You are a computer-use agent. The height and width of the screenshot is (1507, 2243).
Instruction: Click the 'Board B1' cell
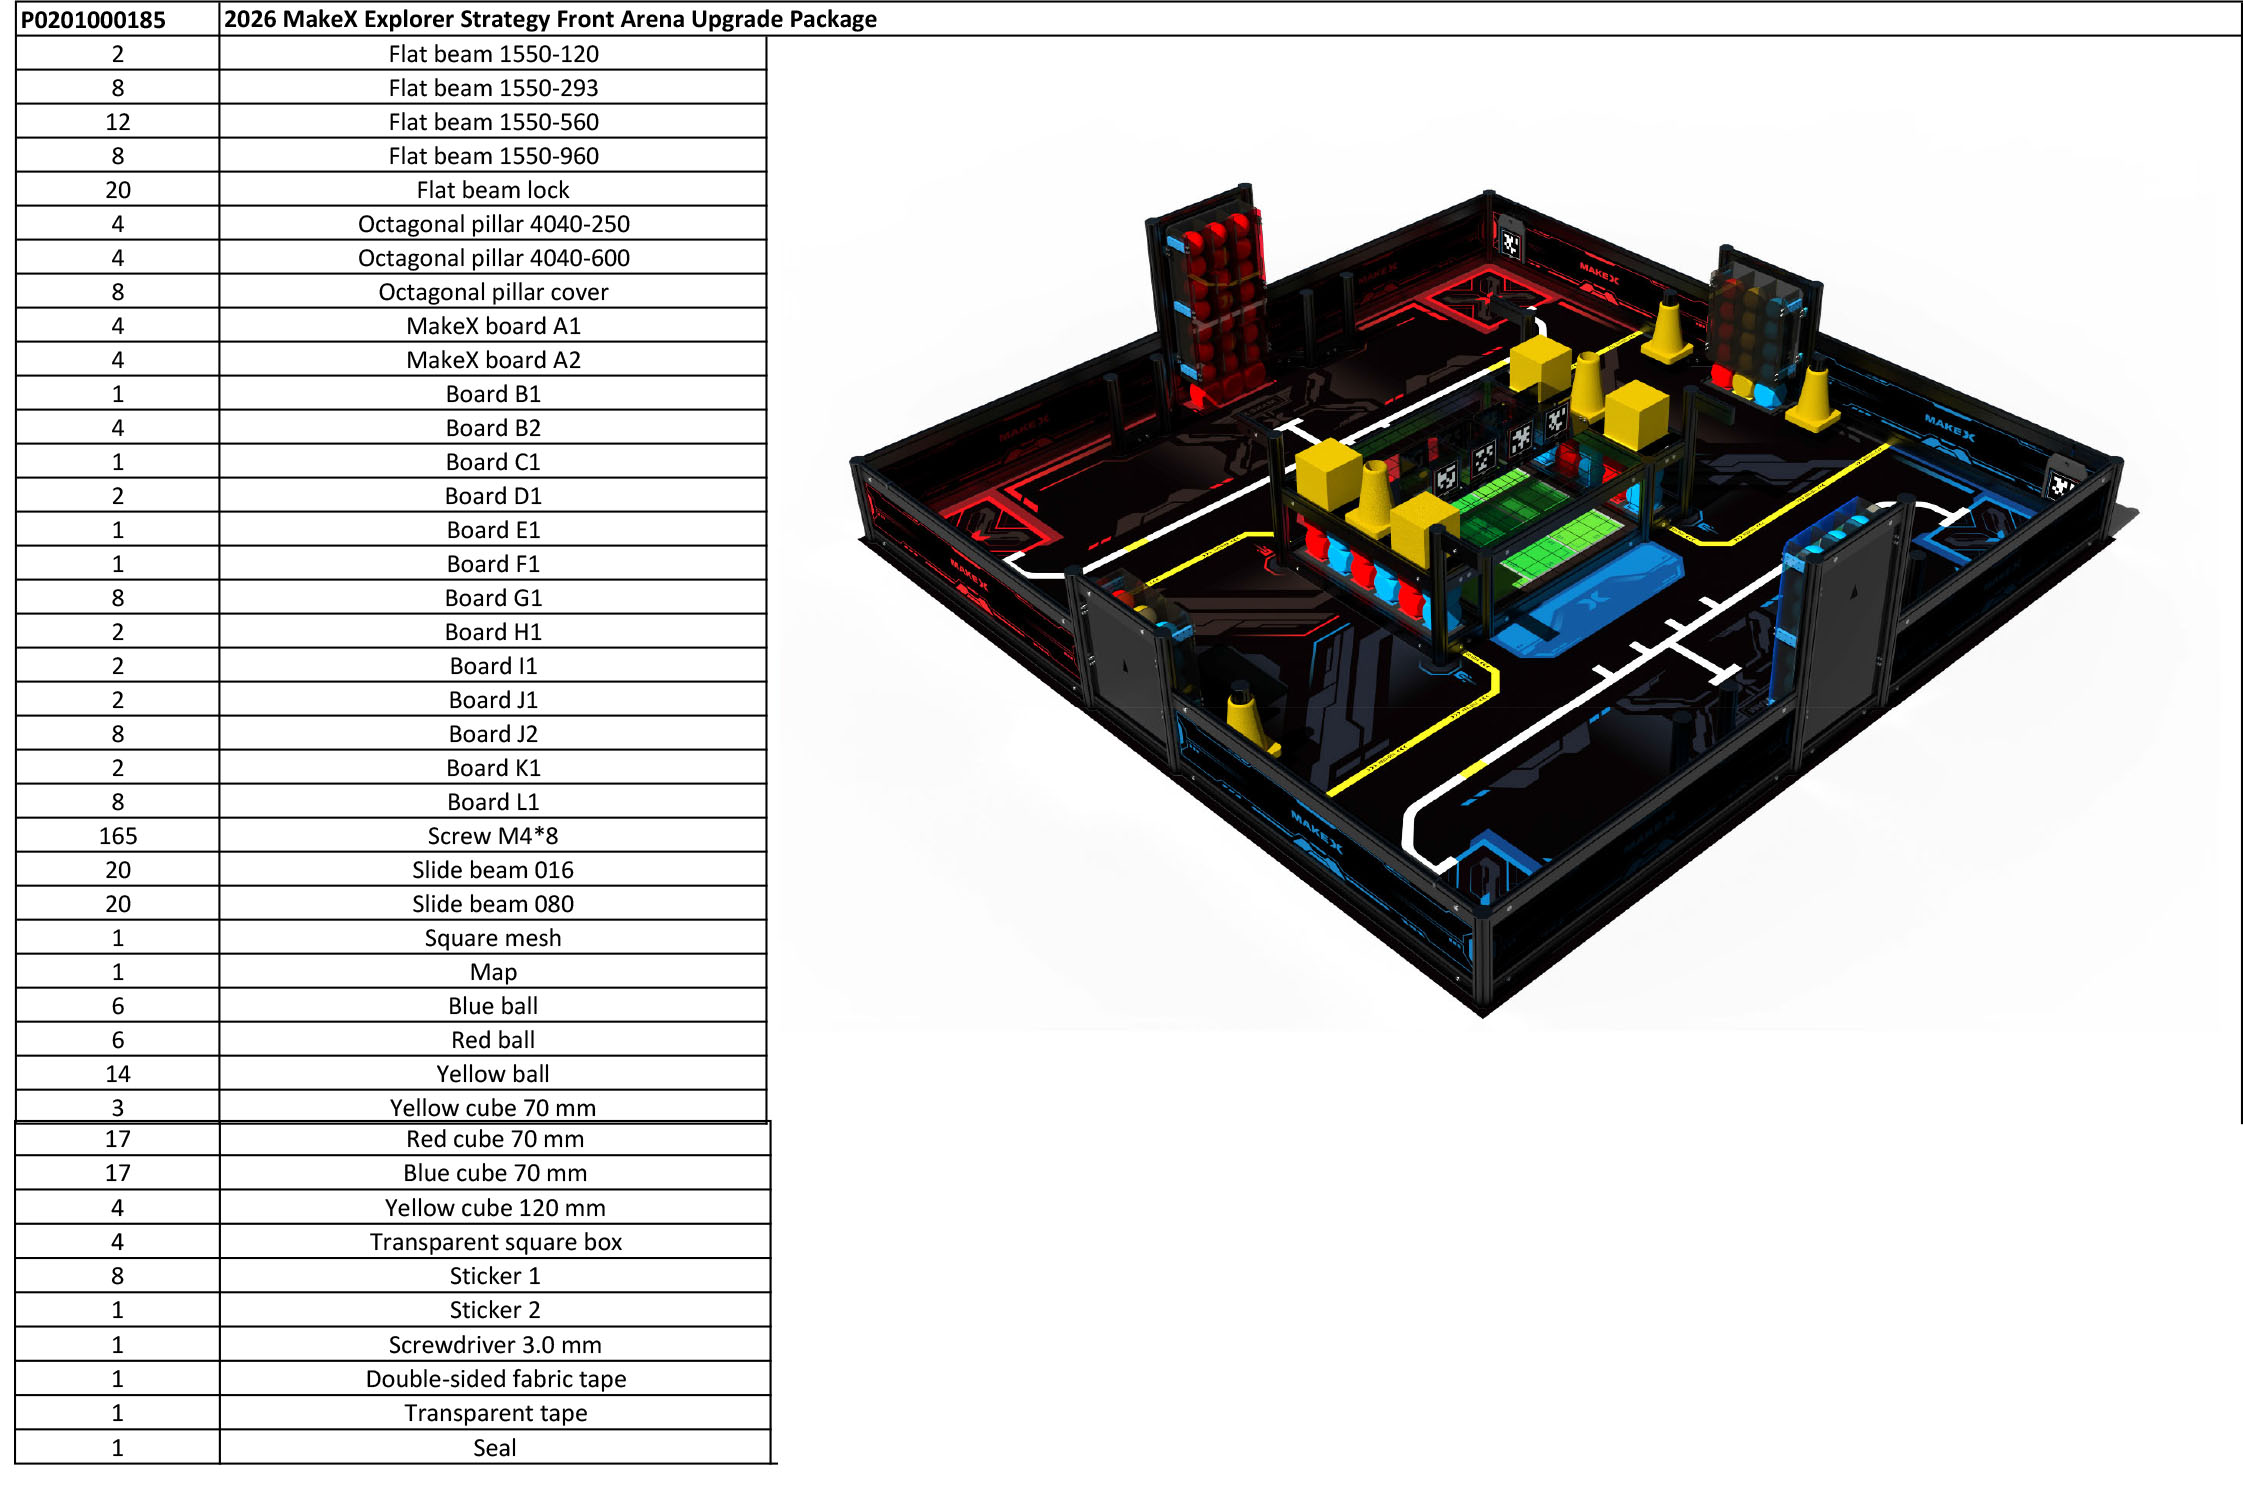493,394
